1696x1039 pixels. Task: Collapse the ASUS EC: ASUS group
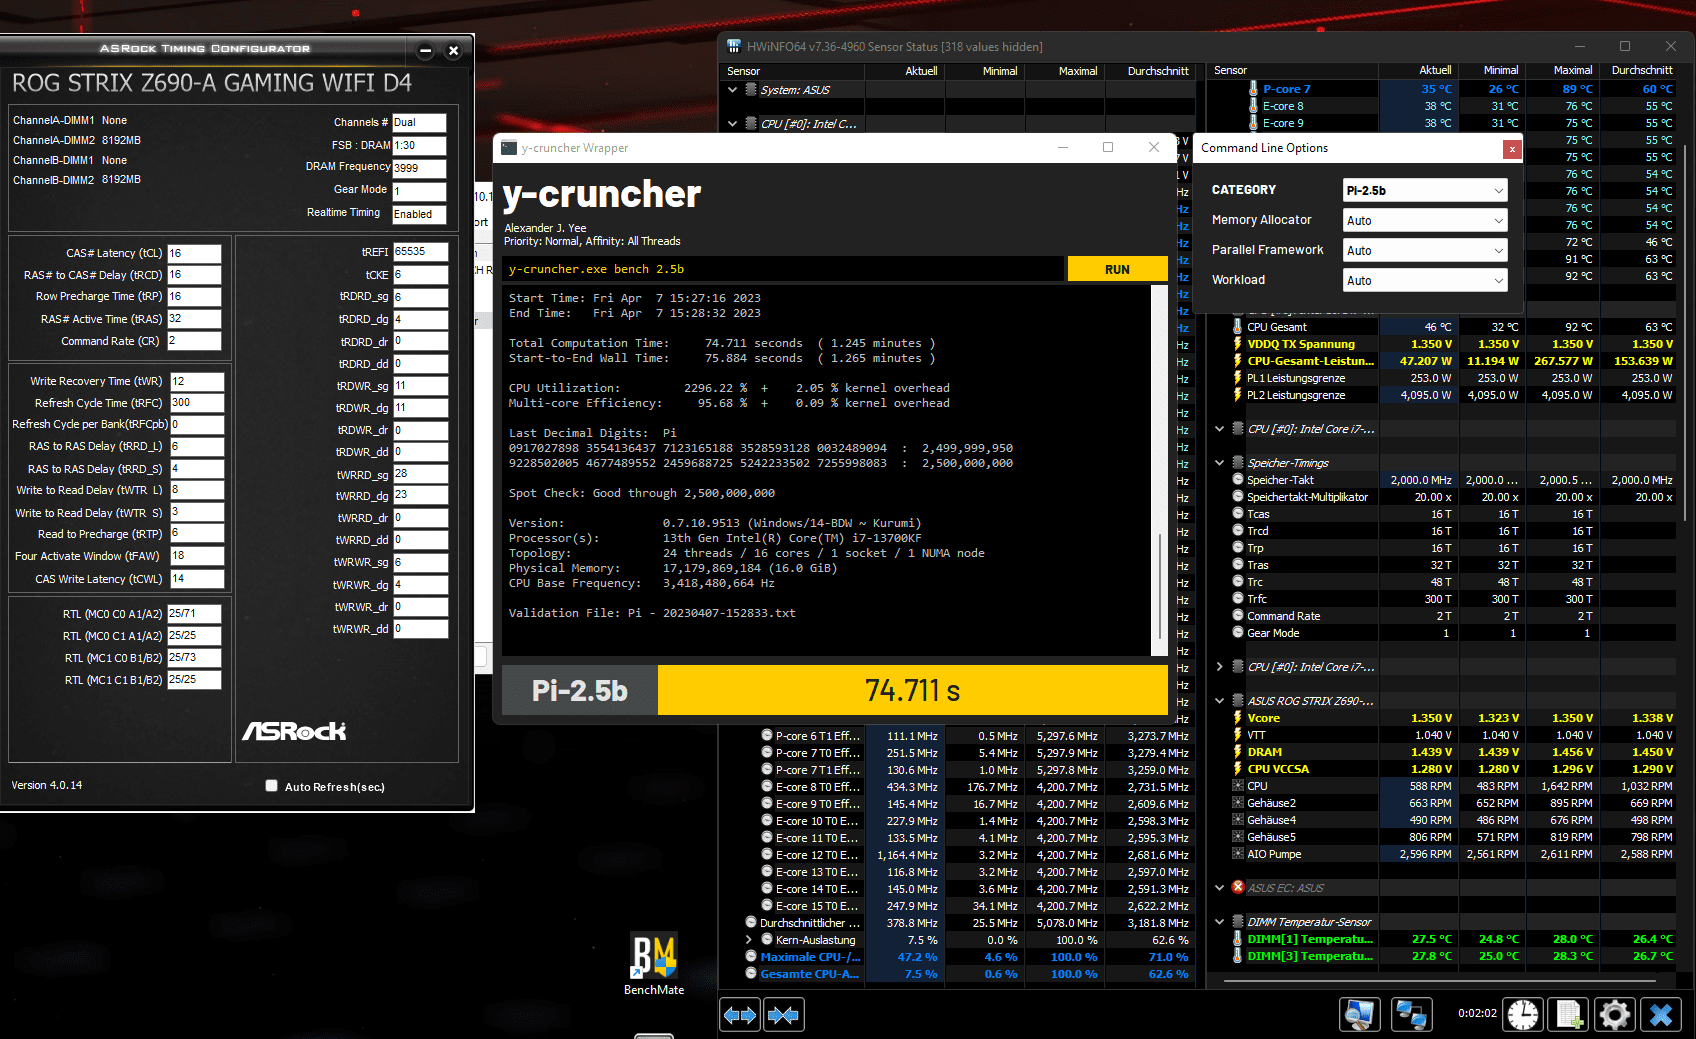tap(1220, 888)
